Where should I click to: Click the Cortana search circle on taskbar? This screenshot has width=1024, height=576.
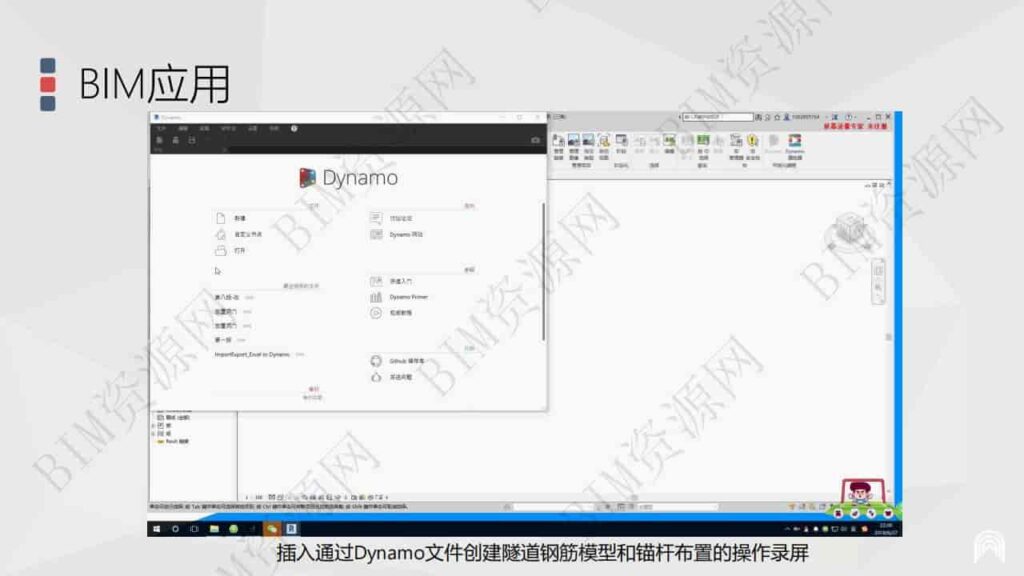[176, 529]
